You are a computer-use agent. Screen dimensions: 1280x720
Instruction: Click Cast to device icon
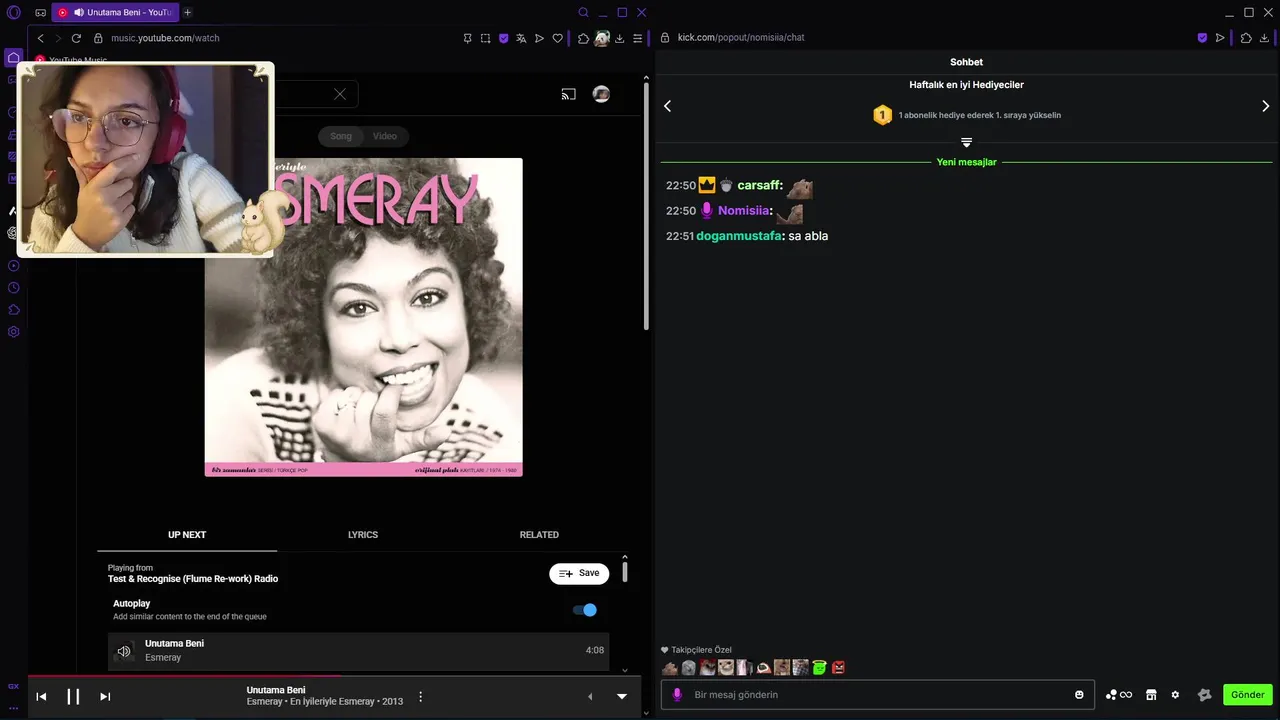[568, 94]
